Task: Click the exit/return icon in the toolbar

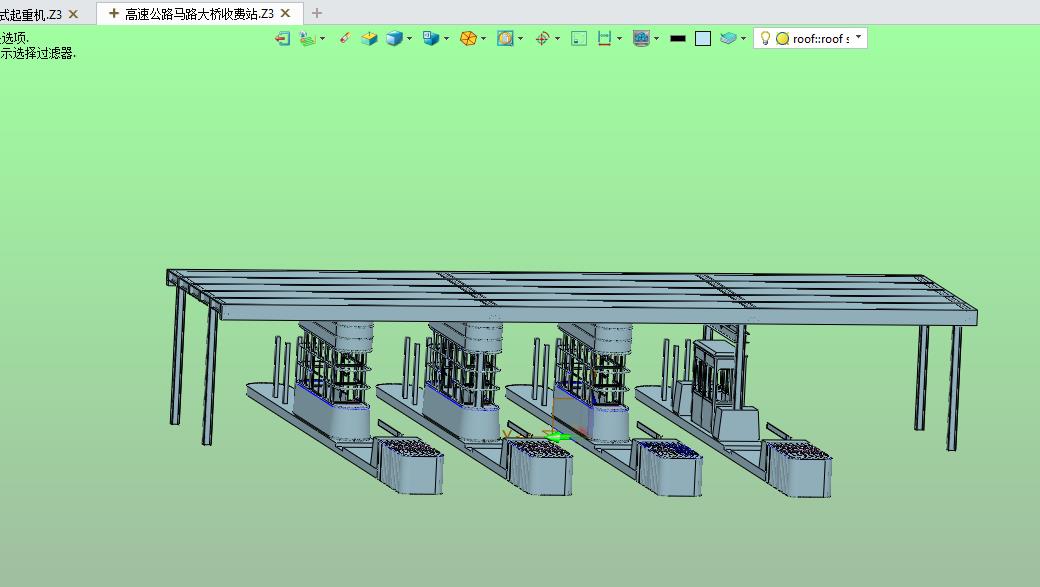Action: (x=283, y=38)
